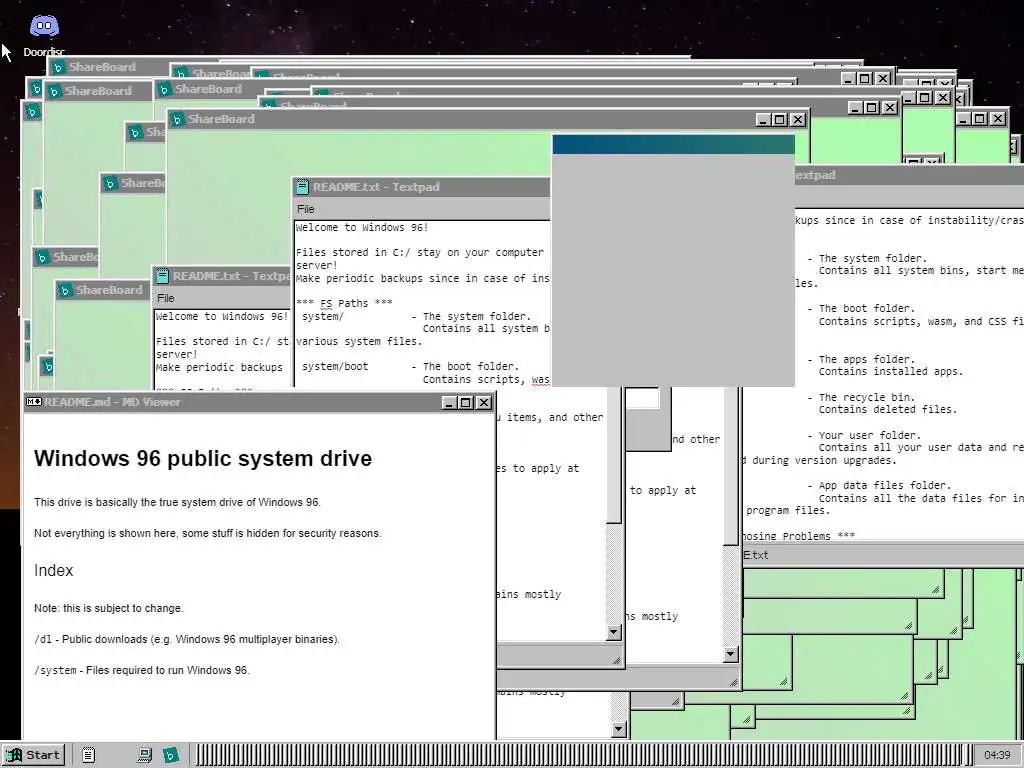
Task: Select the Textpad notepad icon in taskbar
Action: click(88, 755)
